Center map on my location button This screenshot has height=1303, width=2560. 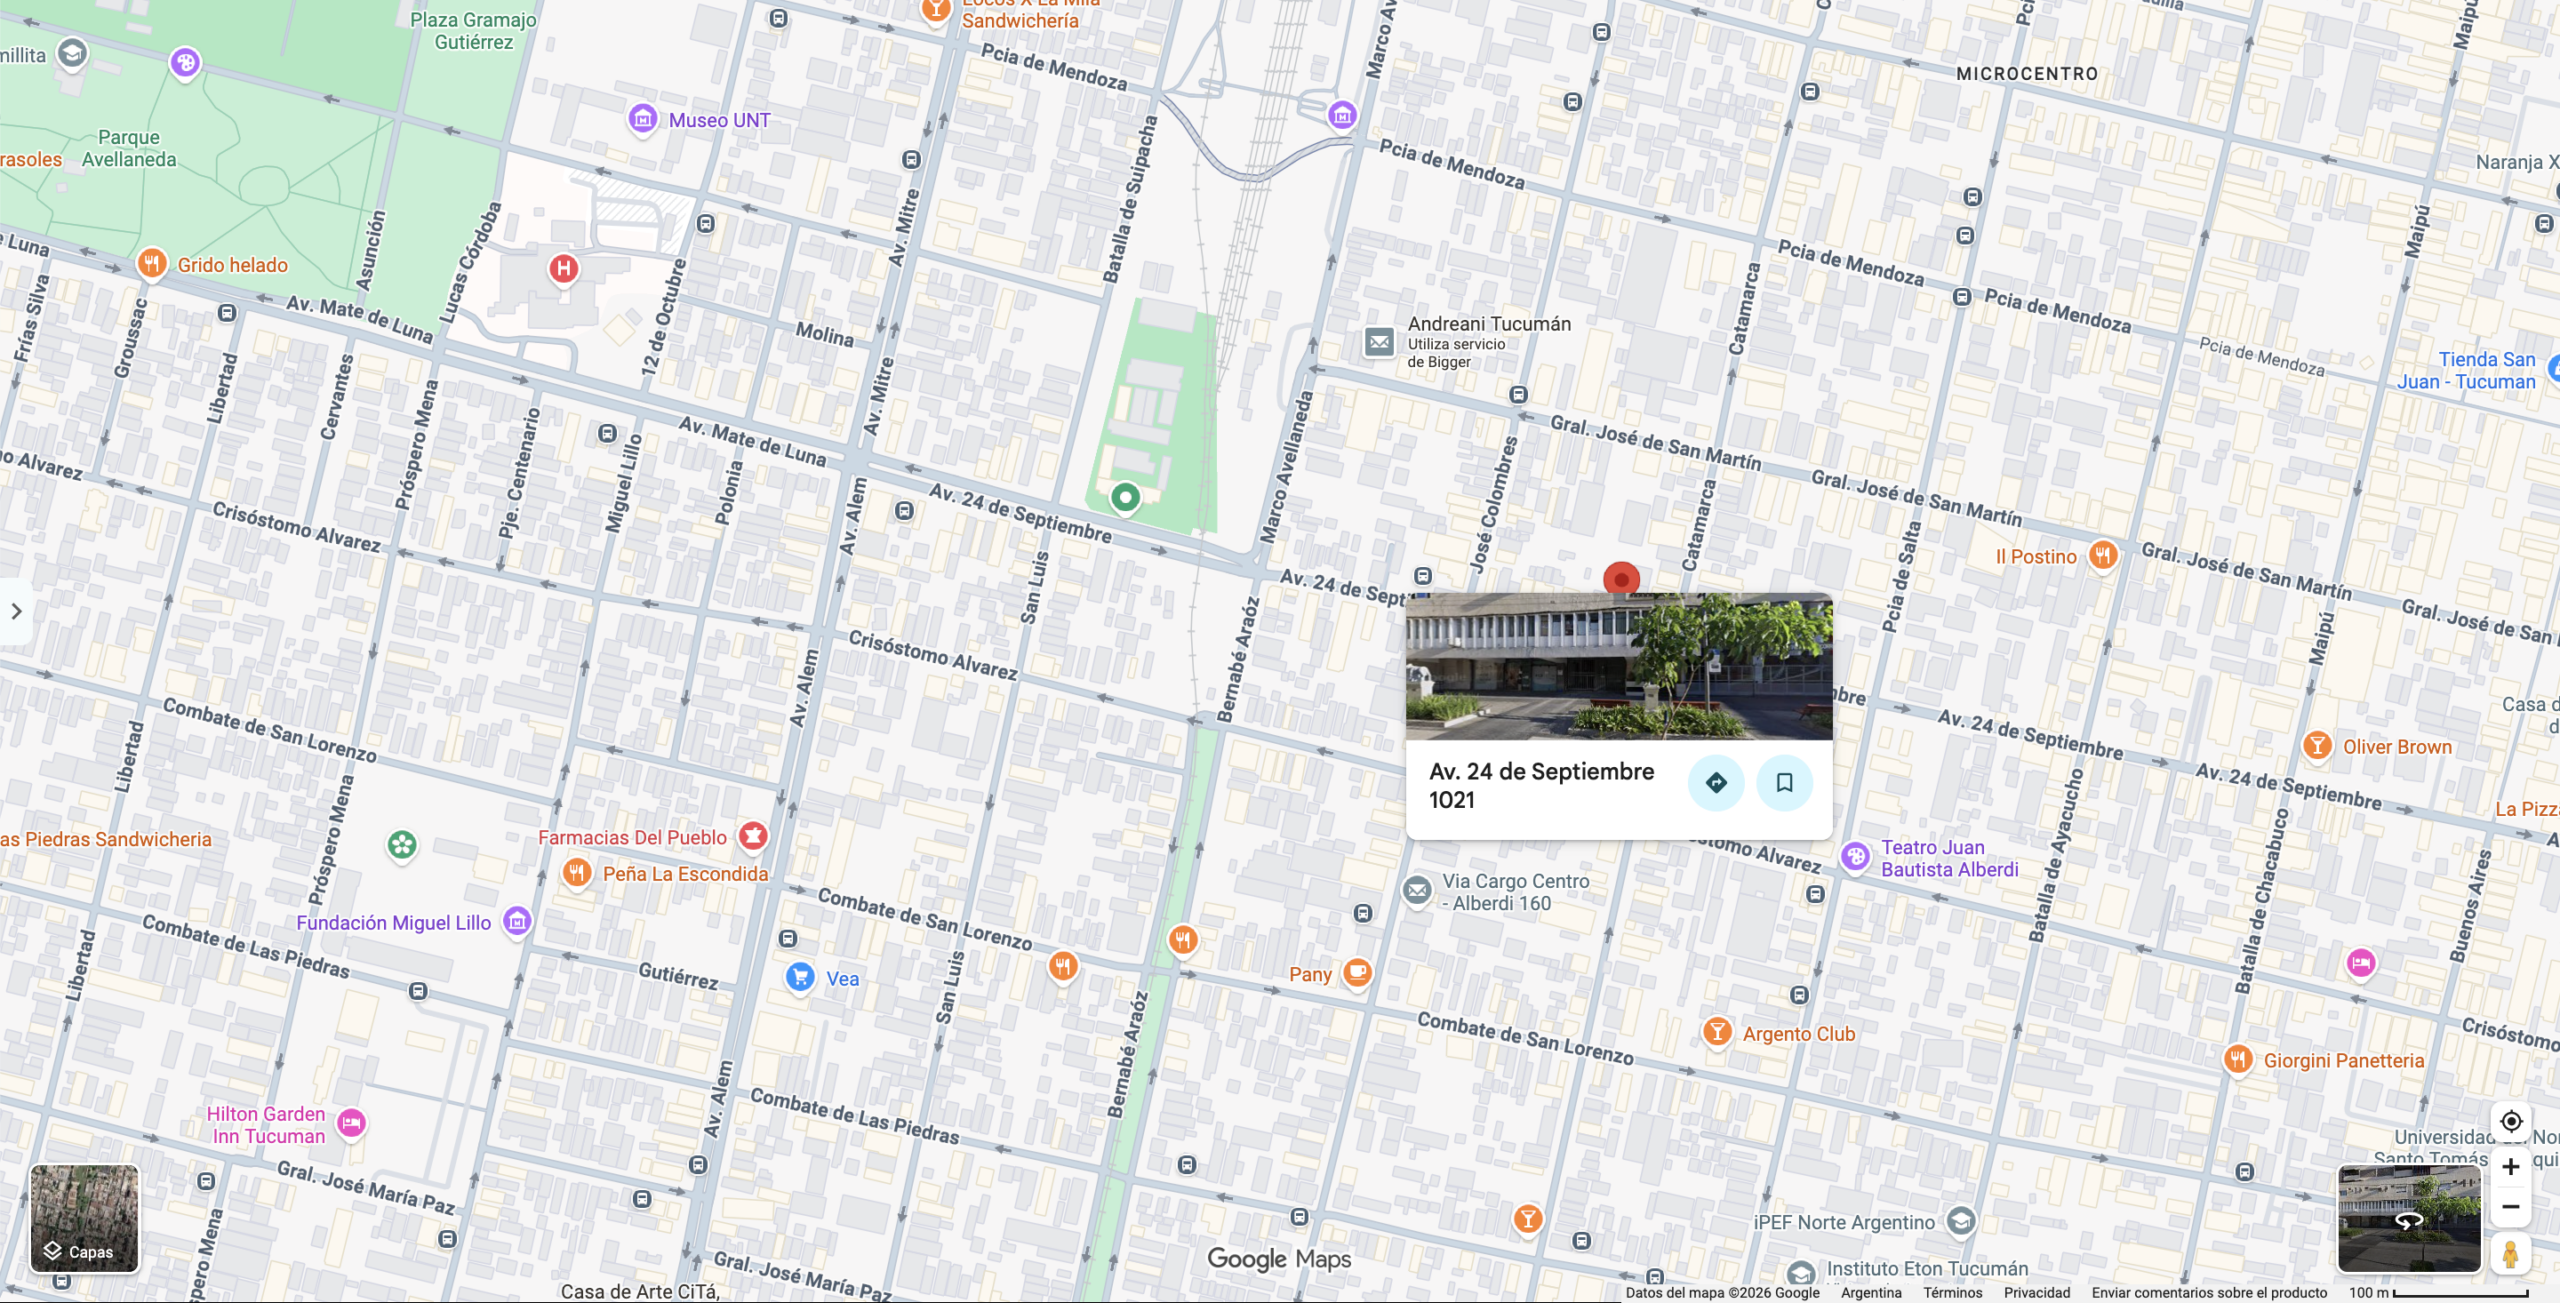pos(2510,1121)
